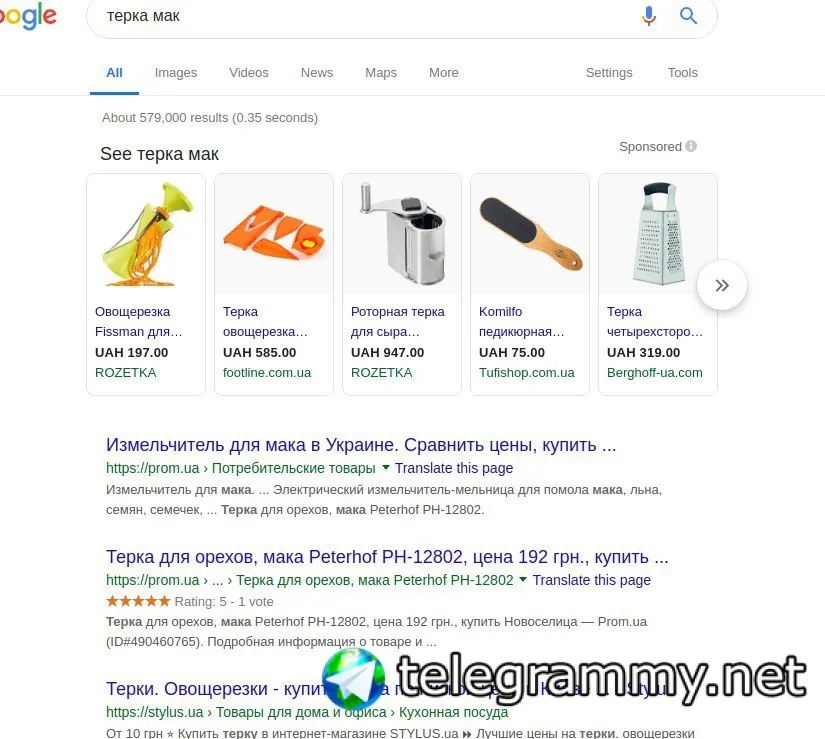Image resolution: width=825 pixels, height=739 pixels.
Task: Switch to the Videos tab
Action: click(x=249, y=73)
